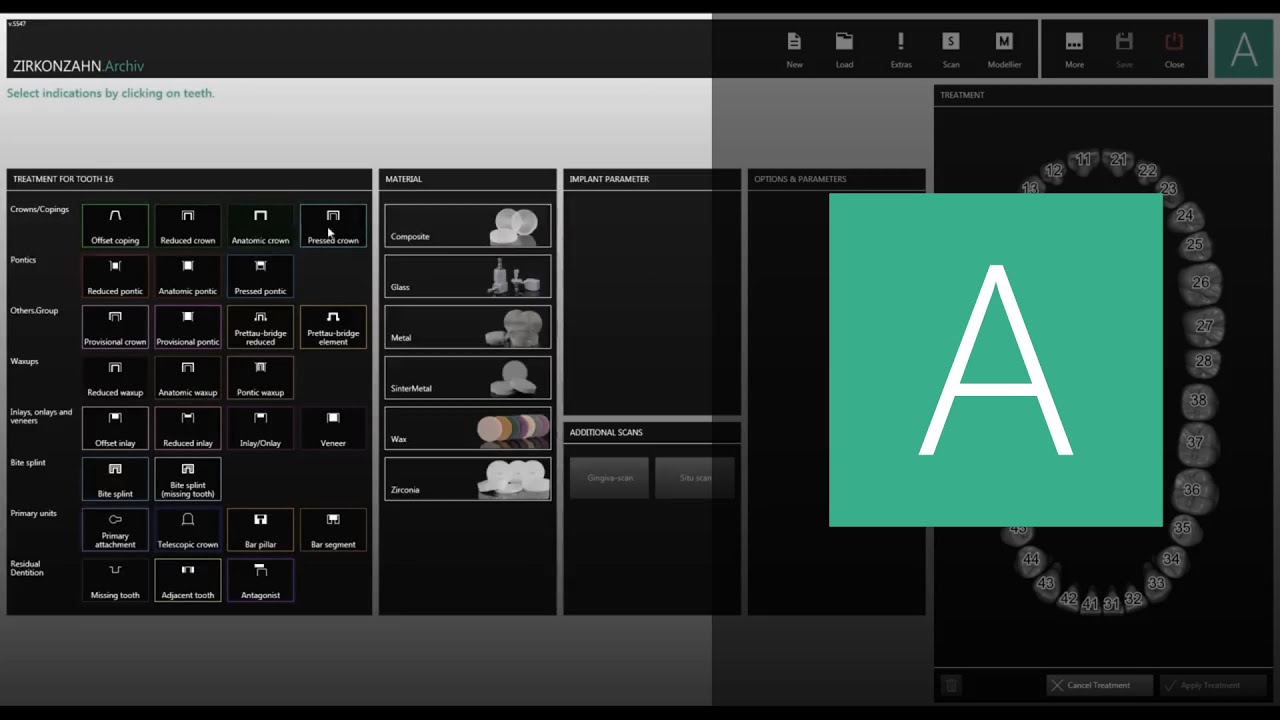1280x720 pixels.
Task: Click the Close toolbar button
Action: pos(1174,50)
